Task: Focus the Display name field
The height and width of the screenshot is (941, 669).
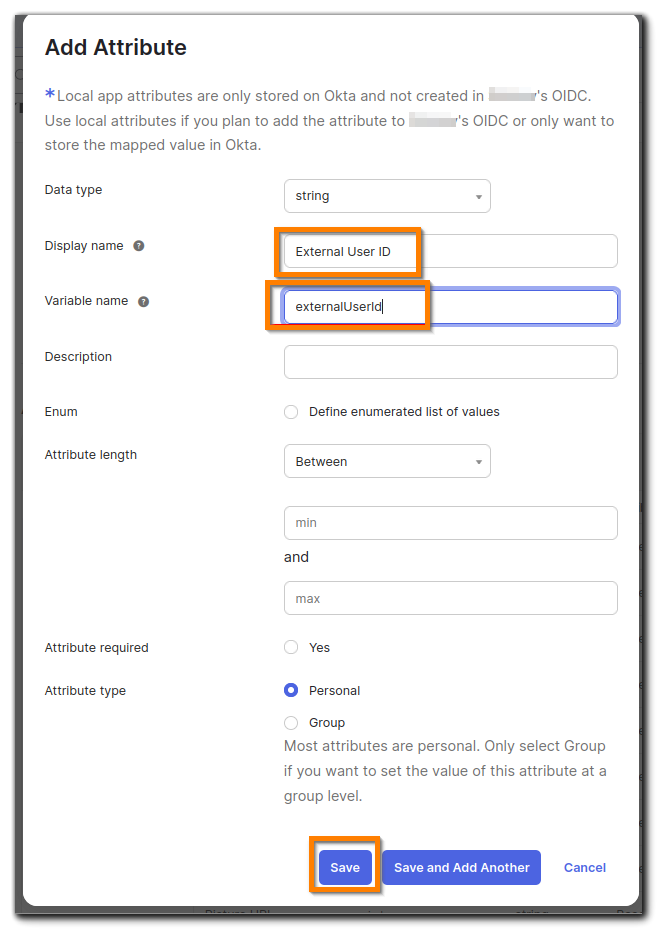Action: 451,251
